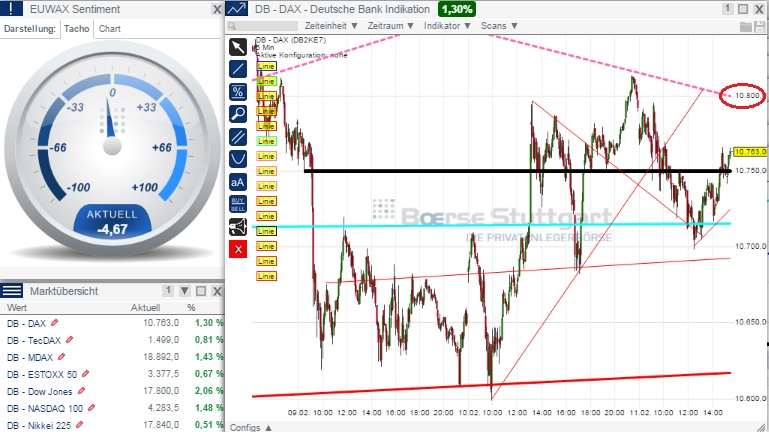The image size is (769, 432).
Task: Click the red X delete drawings button
Action: pyautogui.click(x=238, y=249)
